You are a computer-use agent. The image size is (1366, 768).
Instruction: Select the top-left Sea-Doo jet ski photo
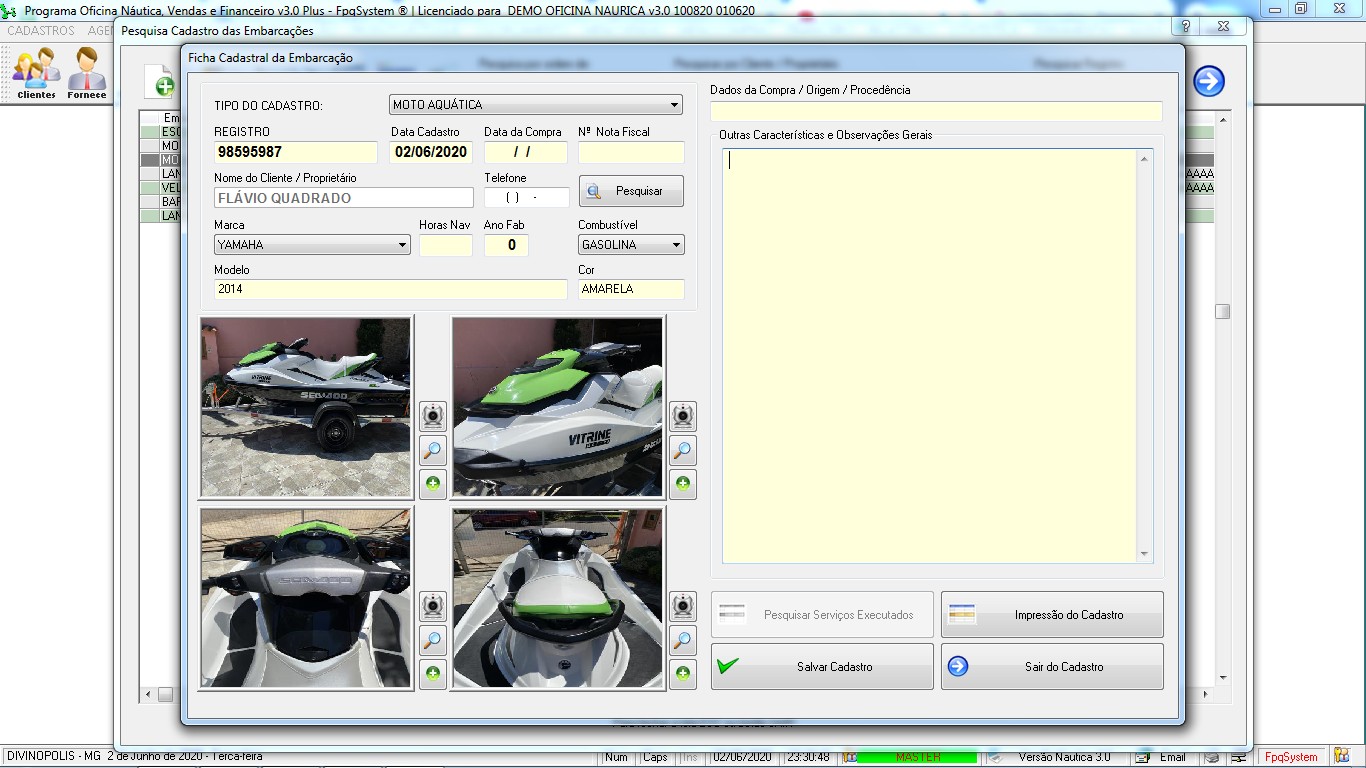click(306, 407)
